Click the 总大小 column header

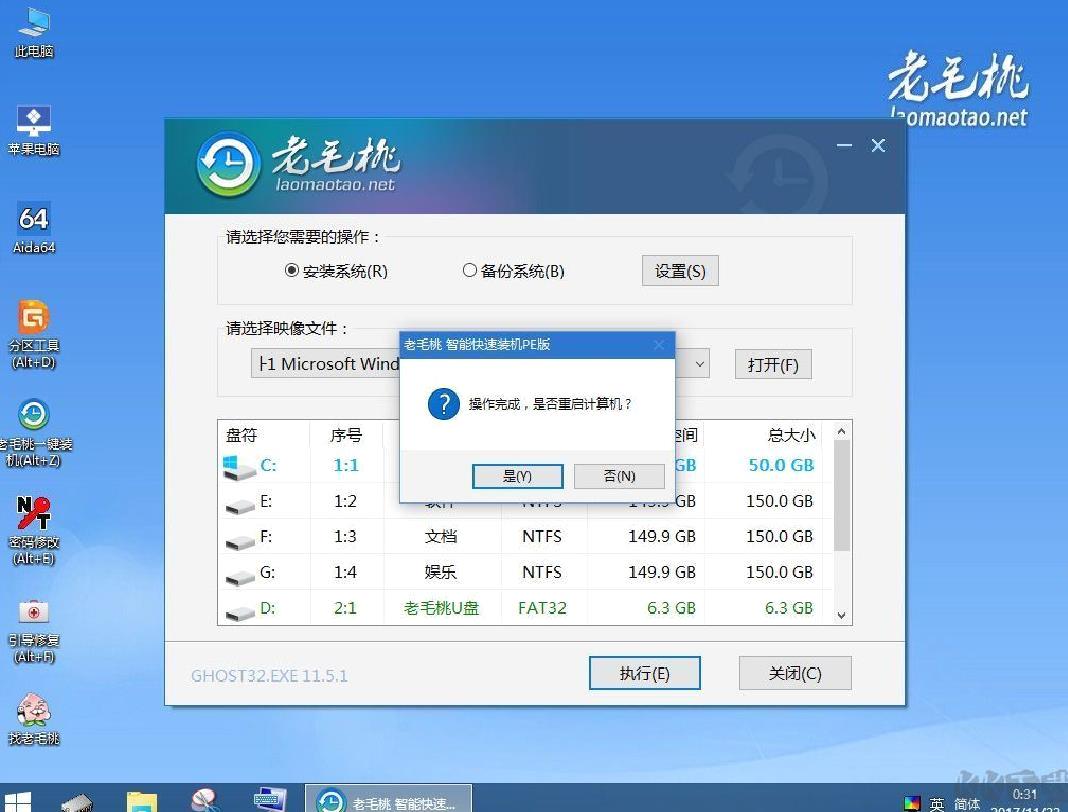click(x=791, y=435)
